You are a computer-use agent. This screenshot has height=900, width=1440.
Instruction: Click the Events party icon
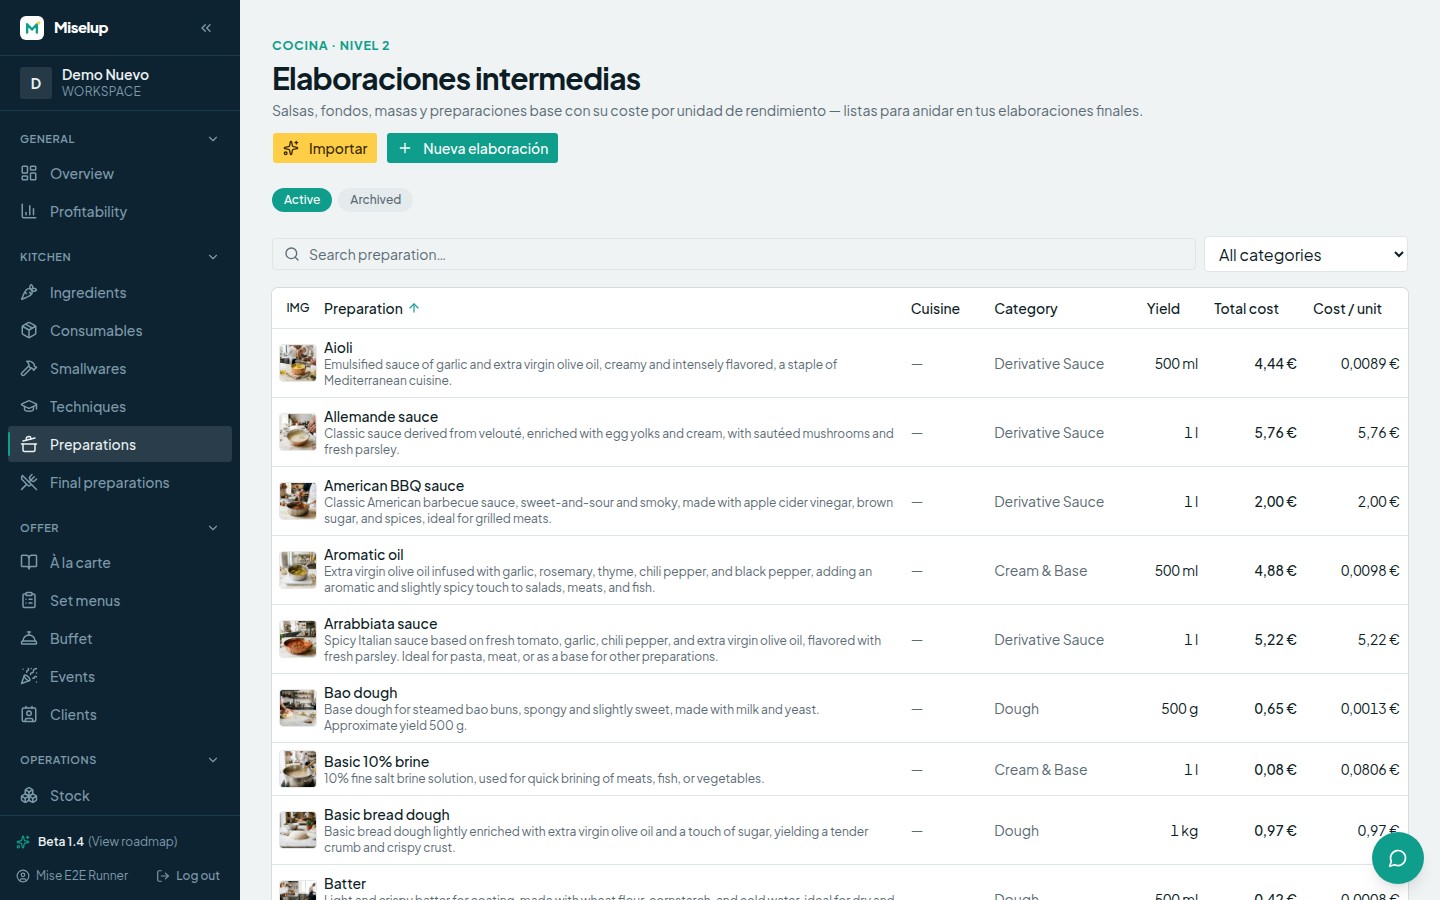29,677
